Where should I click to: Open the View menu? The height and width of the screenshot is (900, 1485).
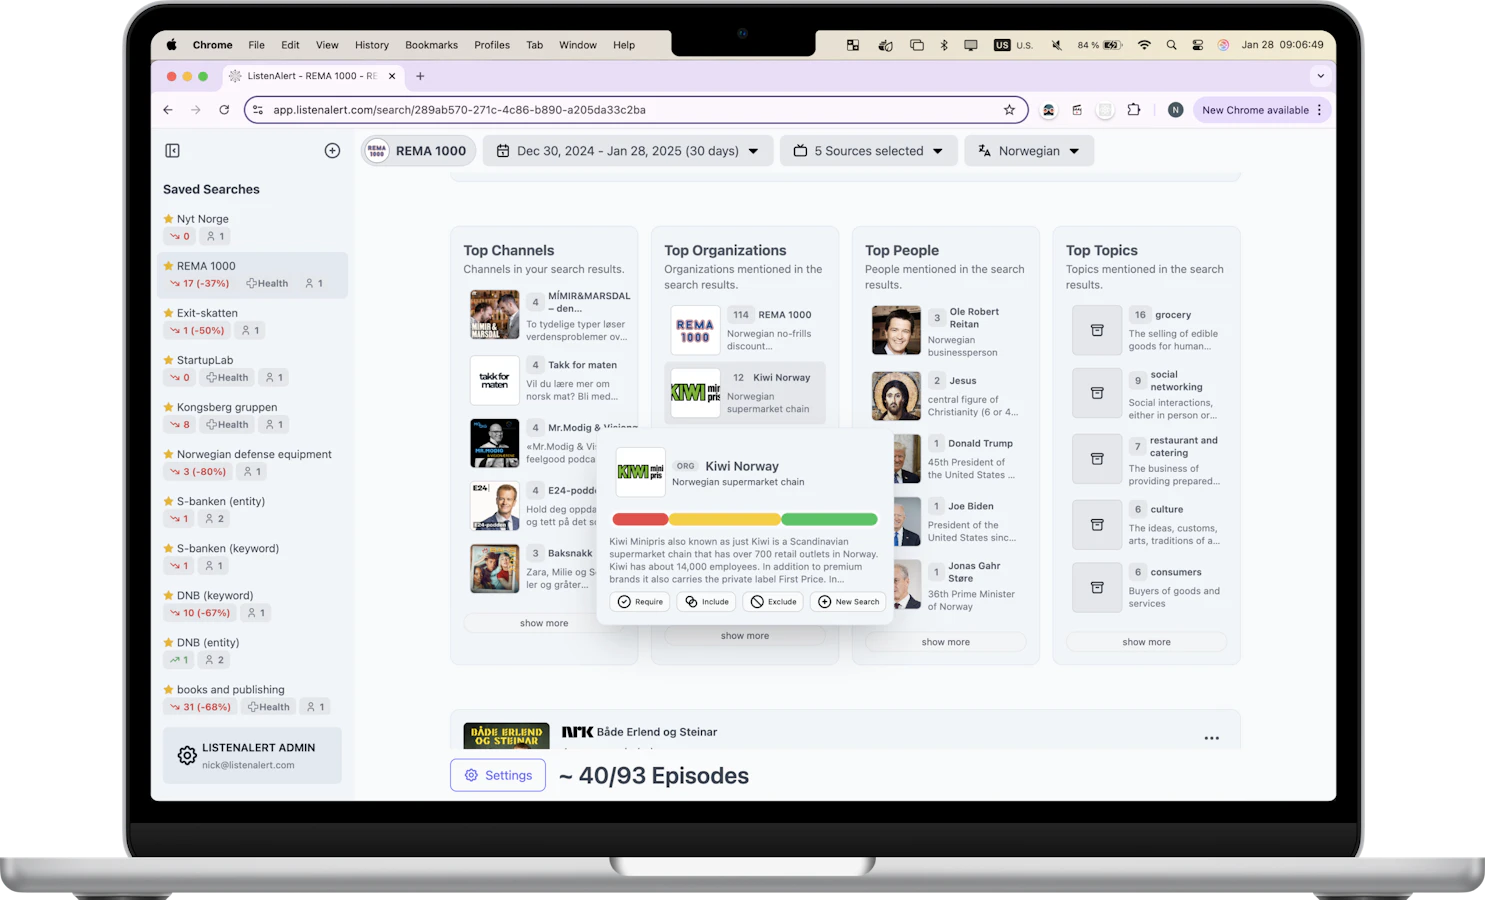coord(327,45)
